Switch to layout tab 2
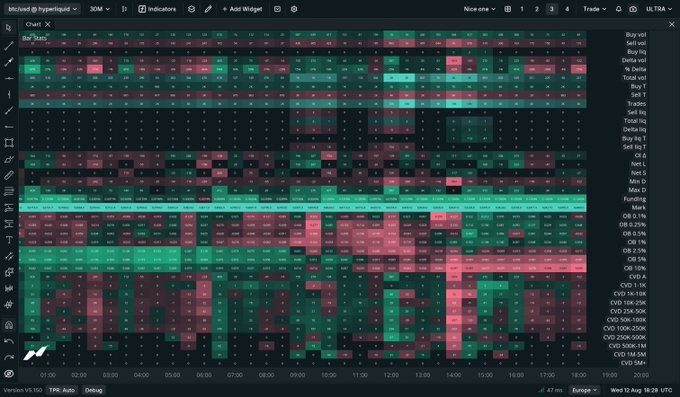The width and height of the screenshot is (680, 397). tap(537, 9)
